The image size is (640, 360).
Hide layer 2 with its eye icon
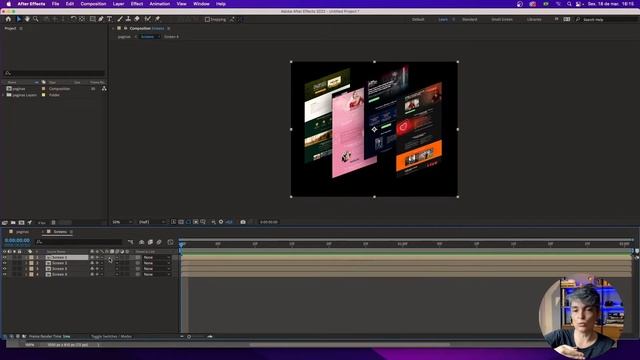[x=4, y=263]
